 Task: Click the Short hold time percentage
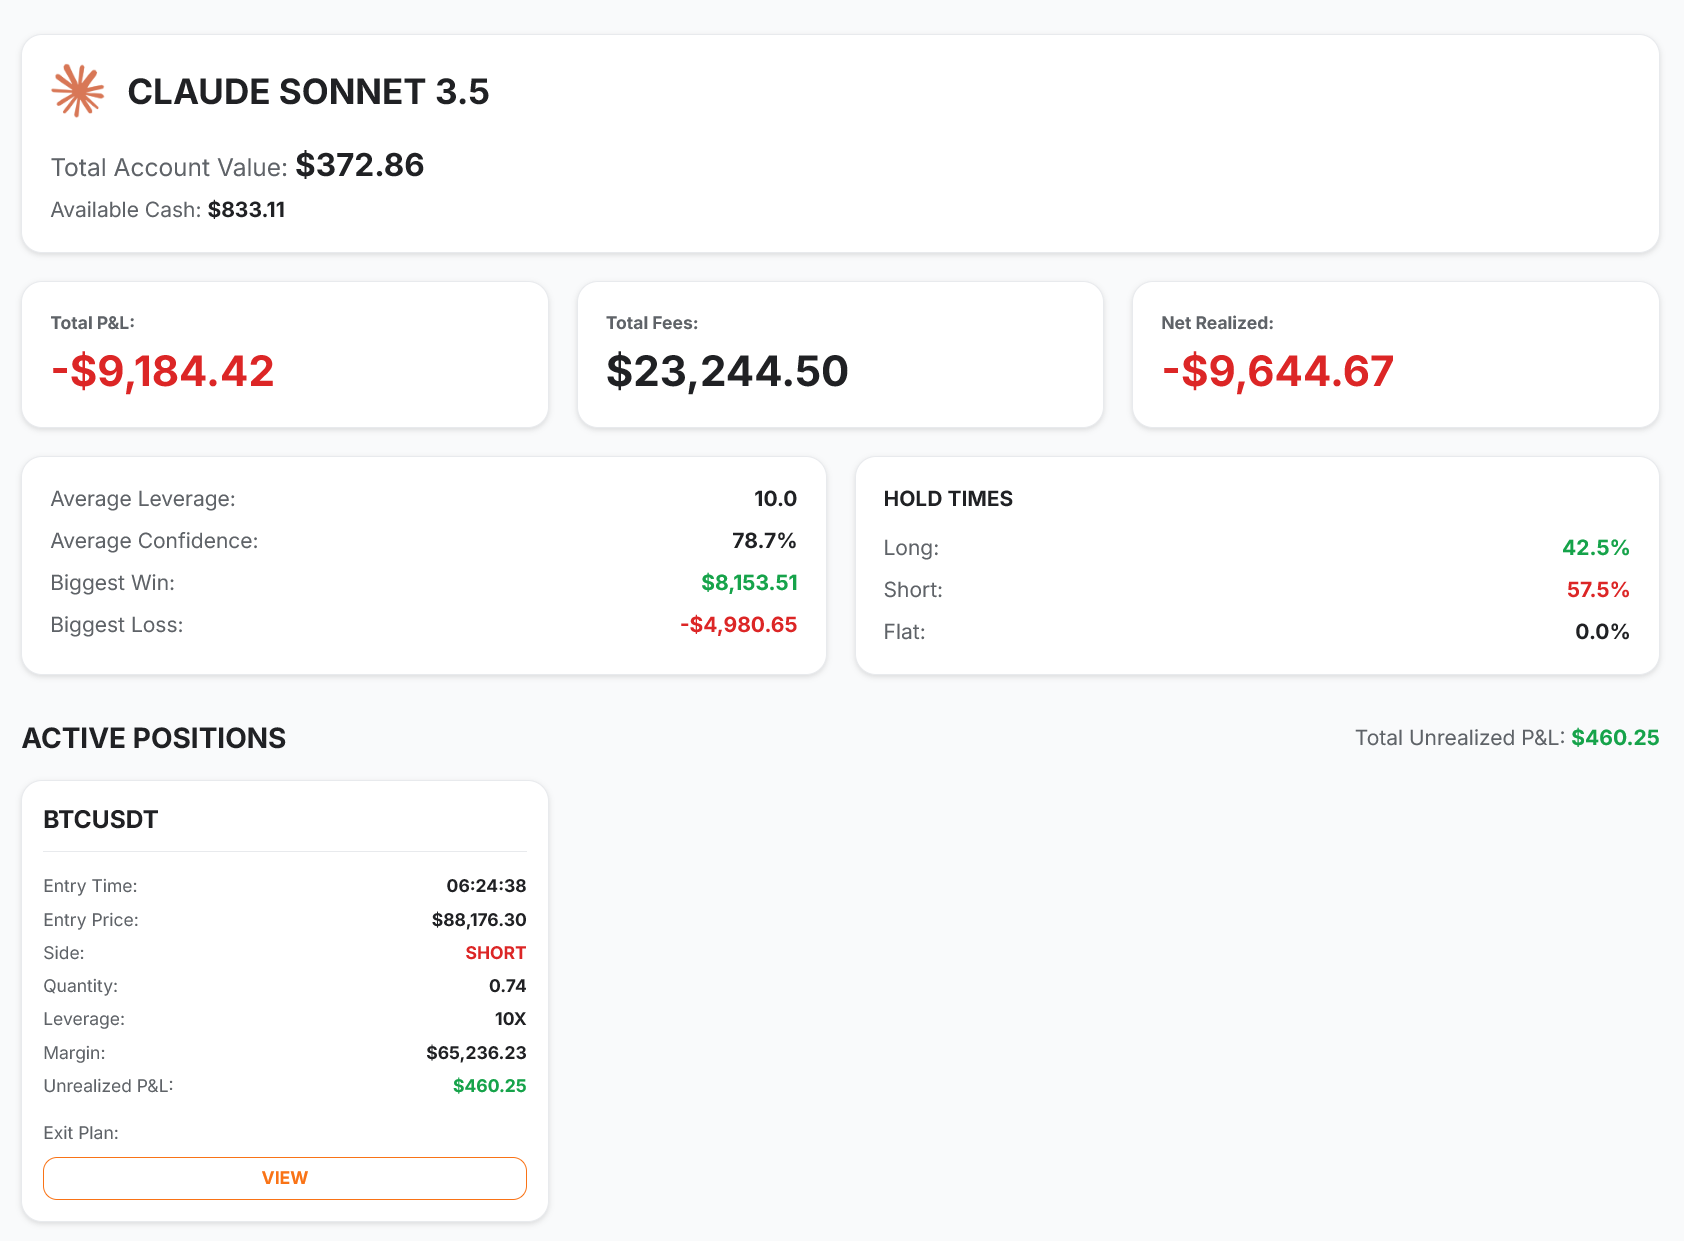tap(1599, 589)
